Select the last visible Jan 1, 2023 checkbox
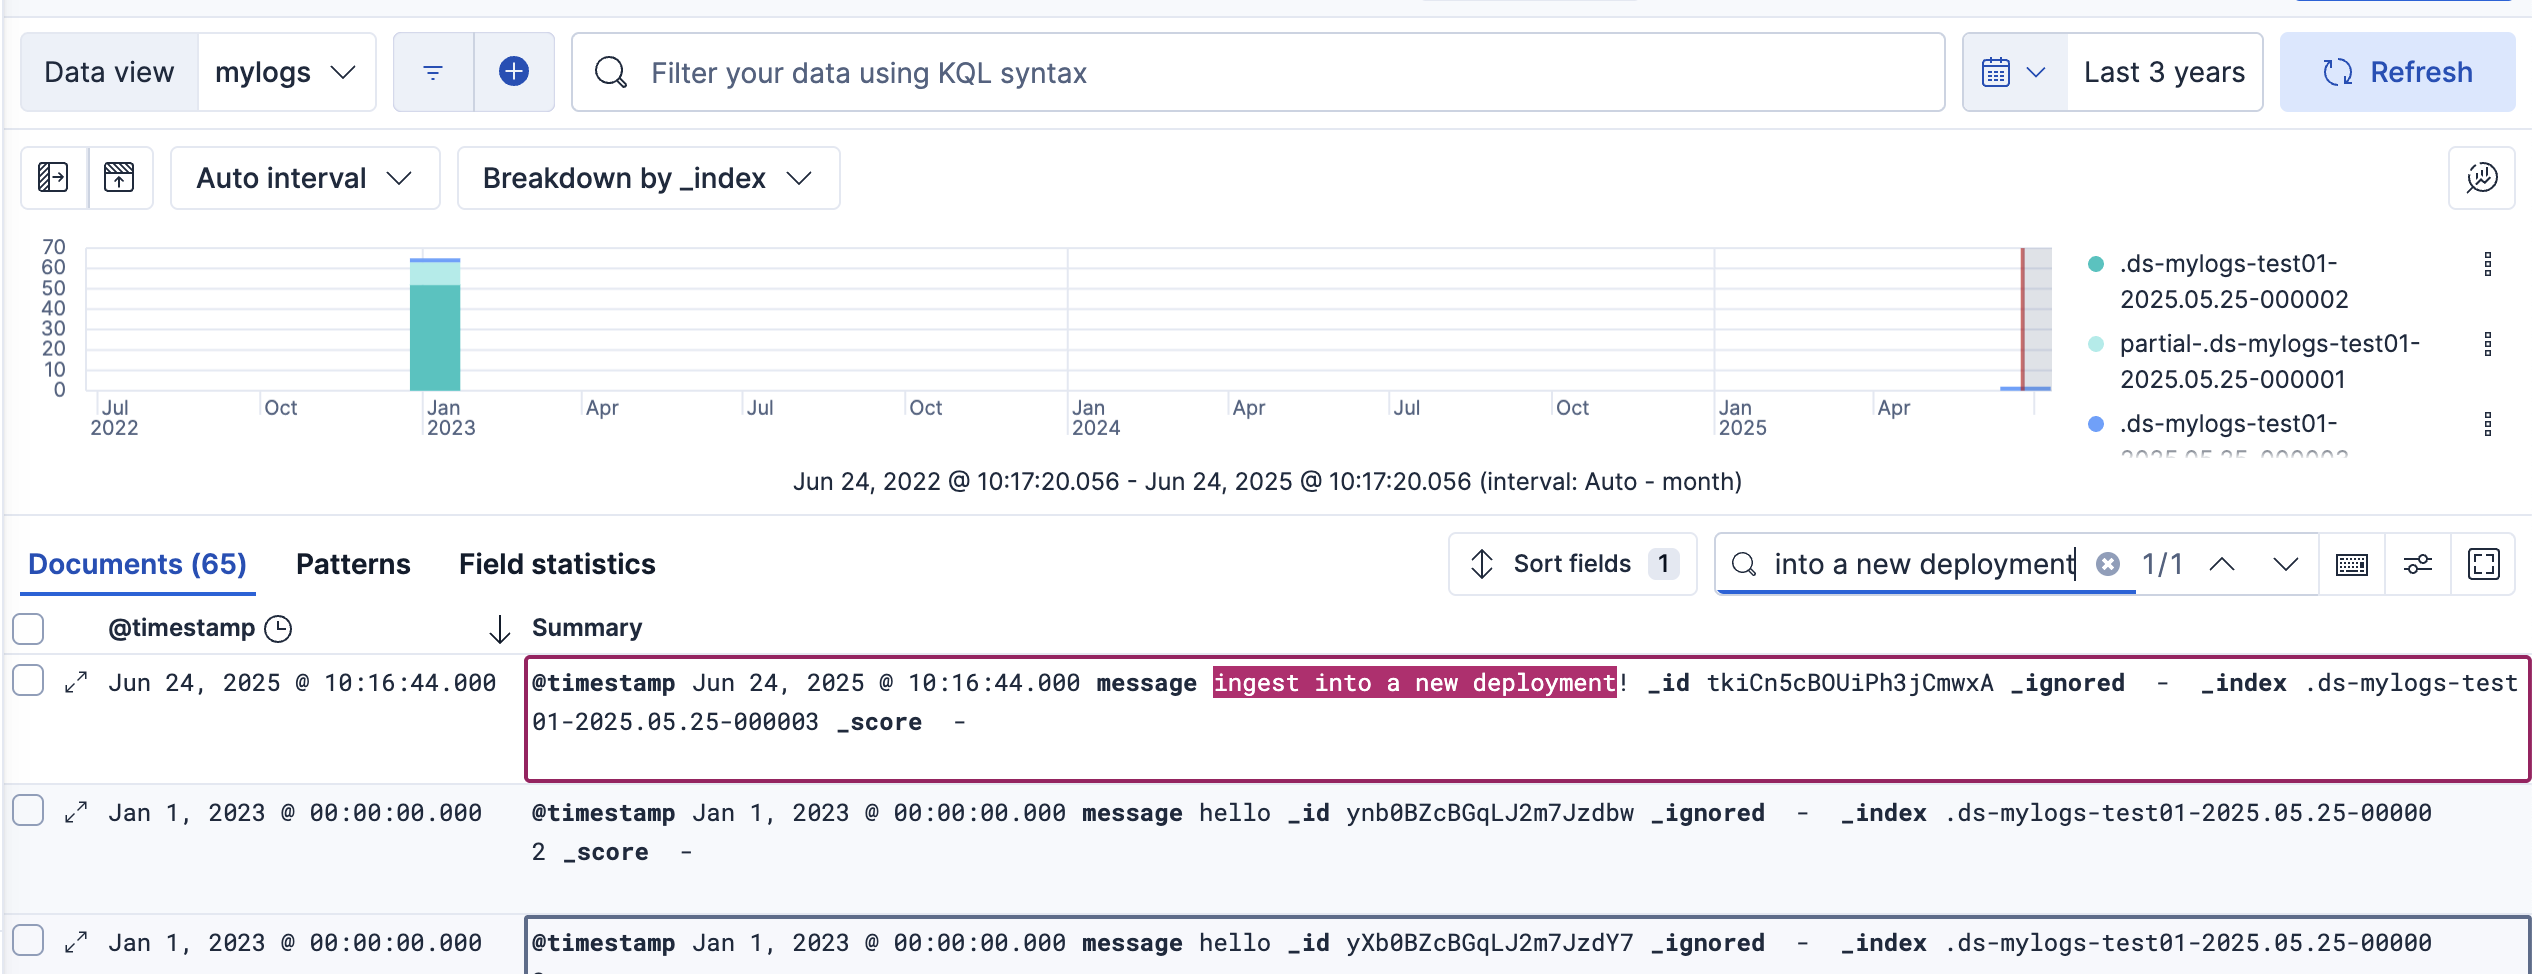The image size is (2532, 974). tap(28, 940)
